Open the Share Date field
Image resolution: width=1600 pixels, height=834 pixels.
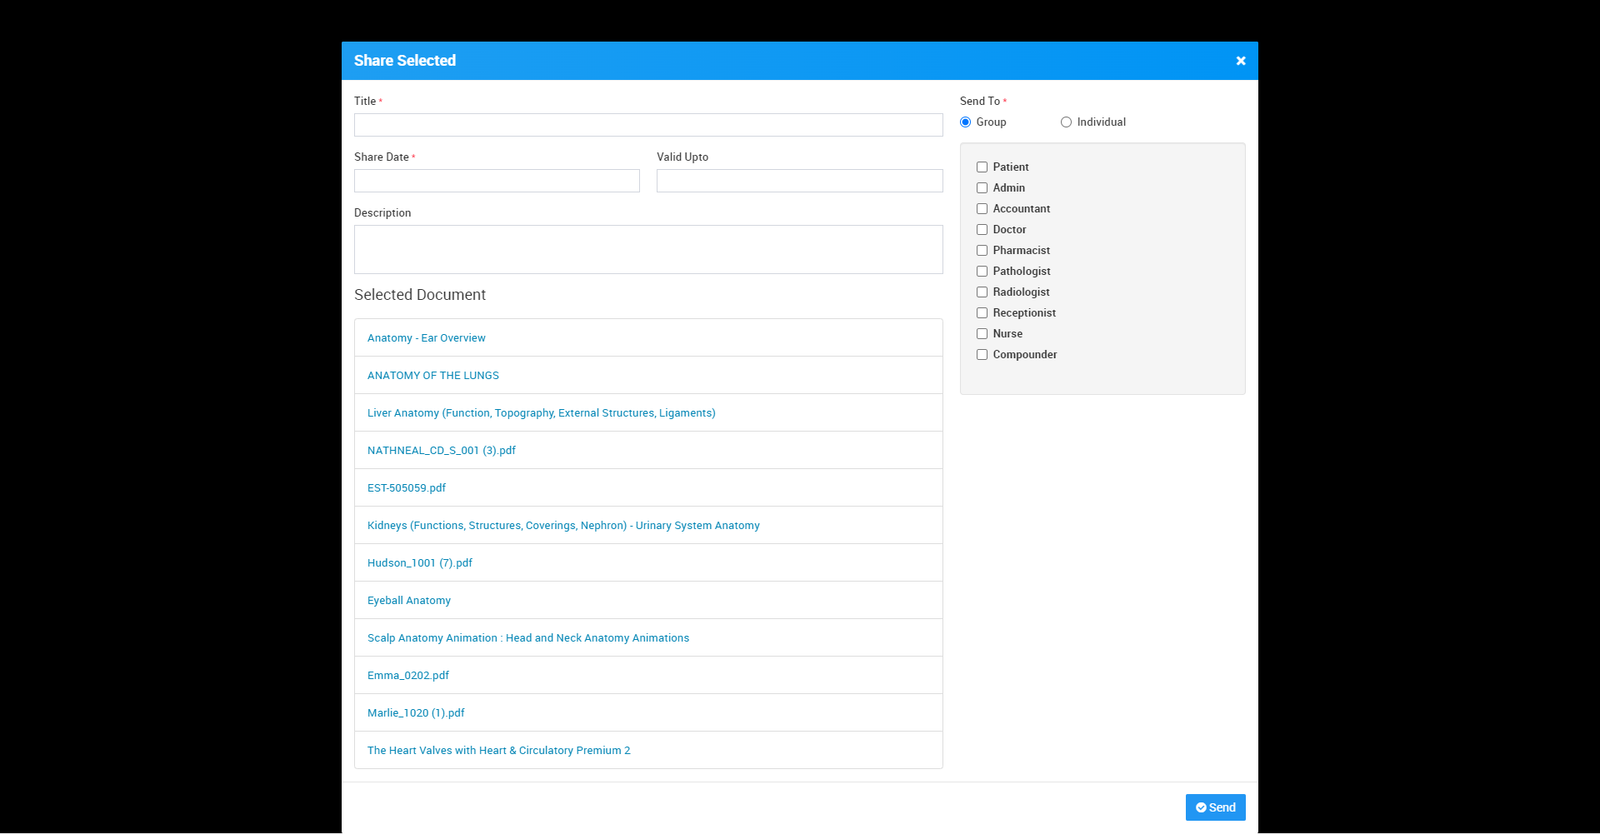pyautogui.click(x=496, y=181)
